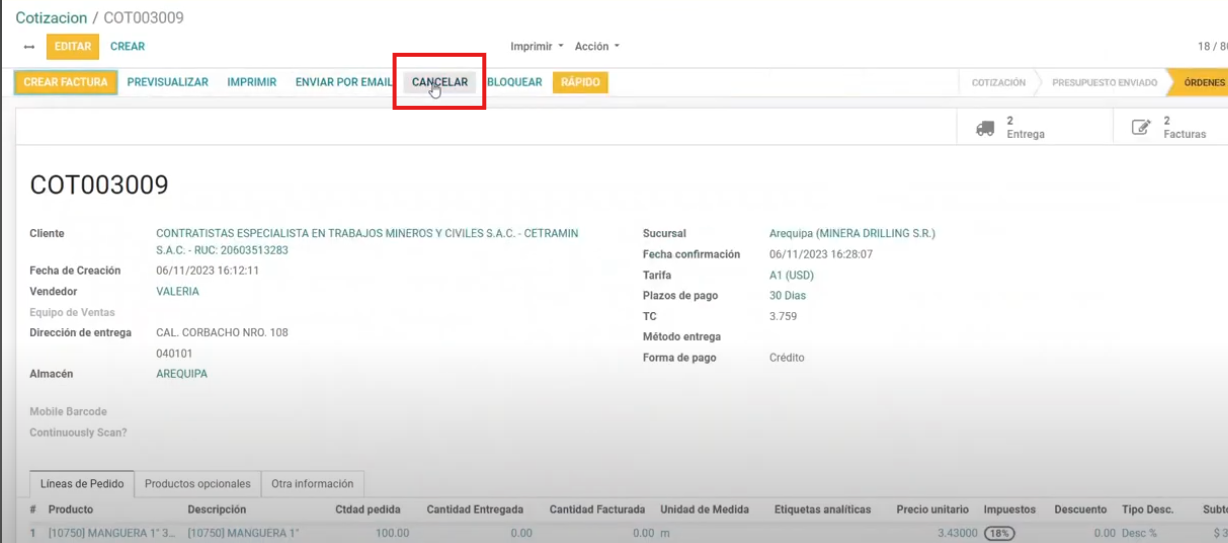Click the double-arrow icon beside Editar

(29, 47)
